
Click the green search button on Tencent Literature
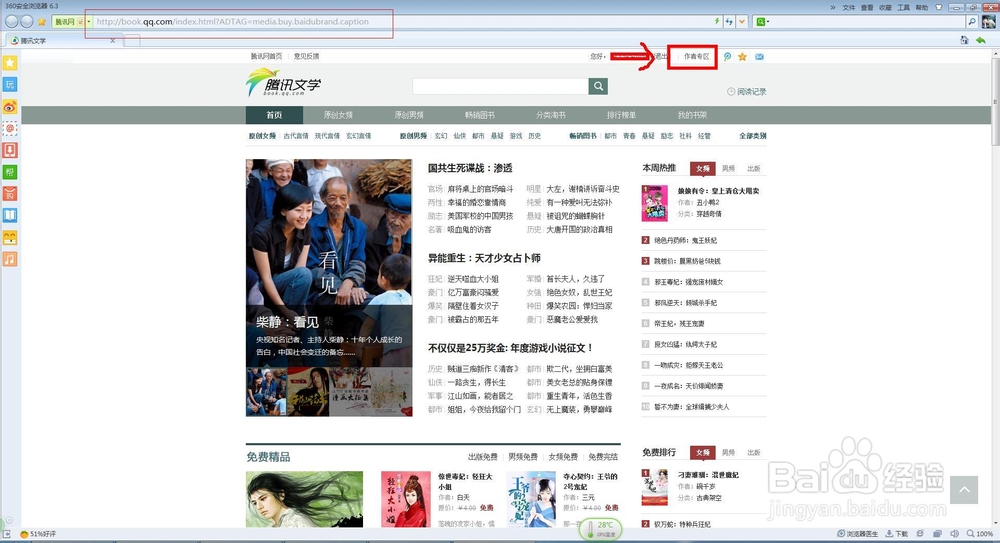[x=598, y=86]
